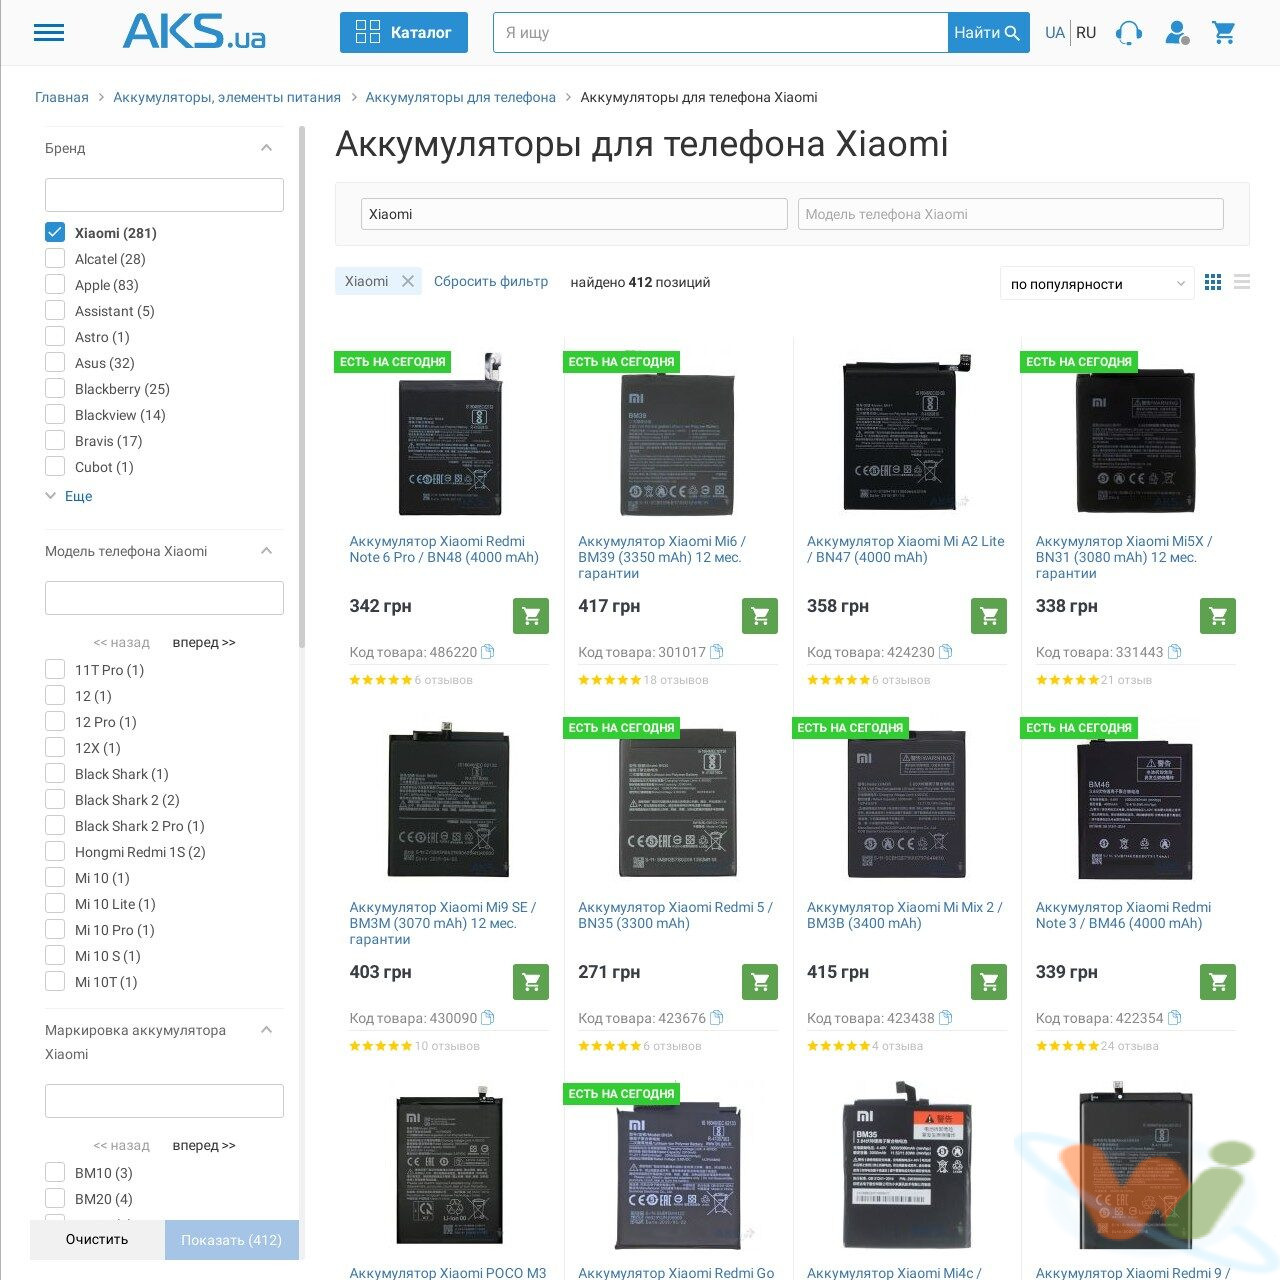Focus the Я ищу search field
Image resolution: width=1280 pixels, height=1280 pixels.
(x=720, y=33)
